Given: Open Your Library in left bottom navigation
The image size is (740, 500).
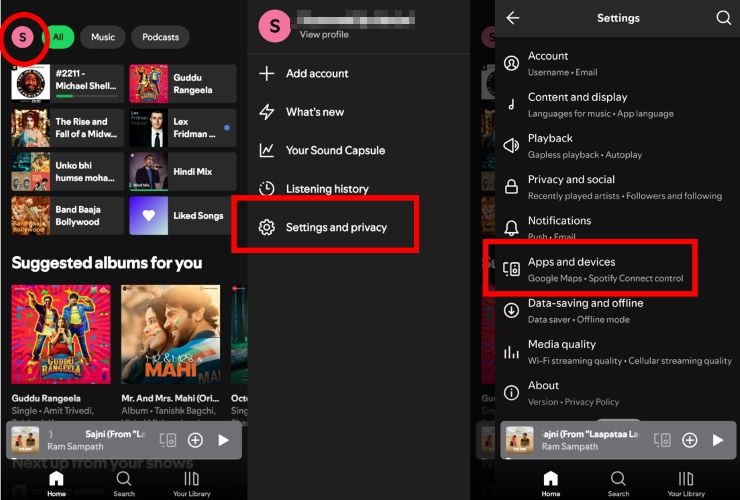Looking at the screenshot, I should click(x=192, y=483).
